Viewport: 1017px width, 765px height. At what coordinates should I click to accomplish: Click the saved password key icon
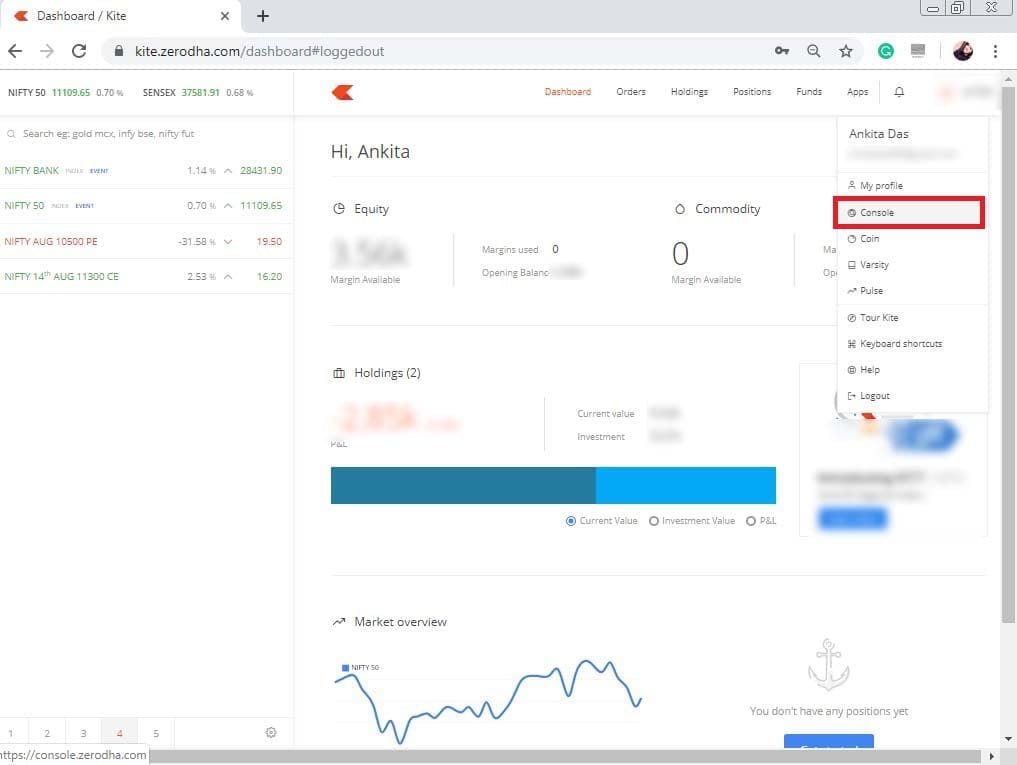tap(782, 51)
